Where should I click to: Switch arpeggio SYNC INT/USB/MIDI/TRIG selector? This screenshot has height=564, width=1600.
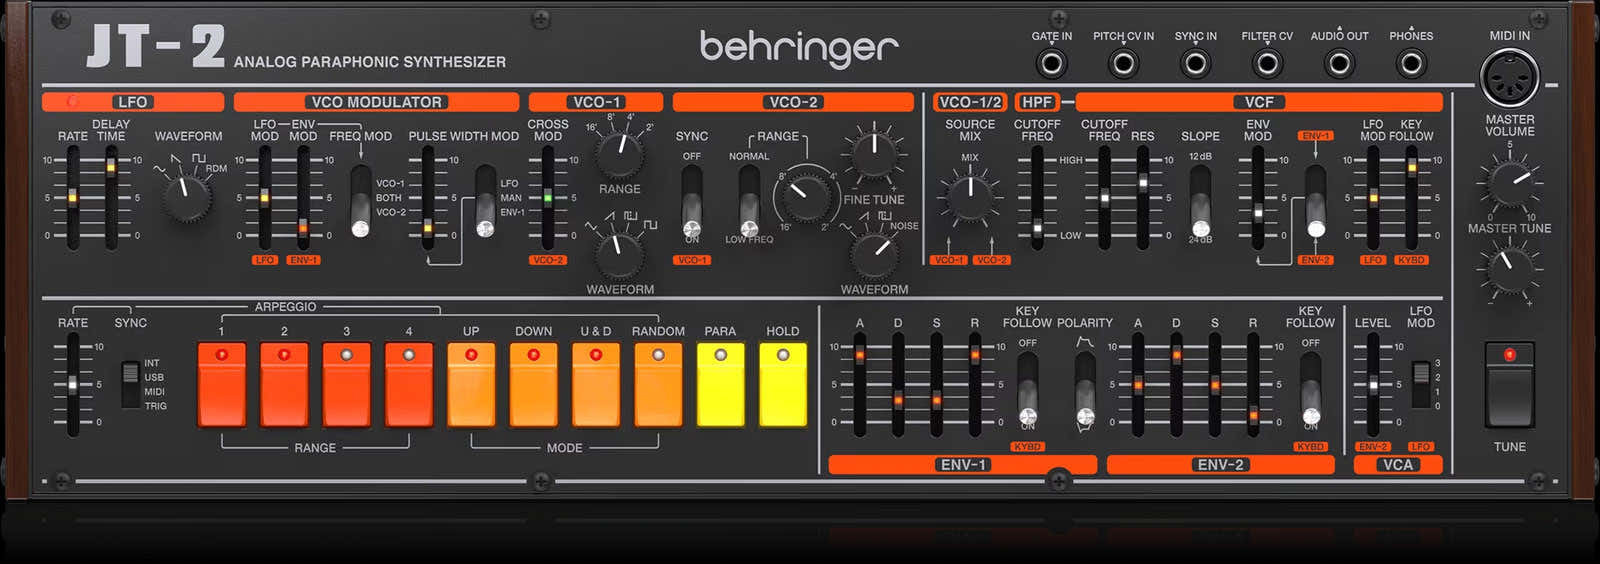[130, 385]
